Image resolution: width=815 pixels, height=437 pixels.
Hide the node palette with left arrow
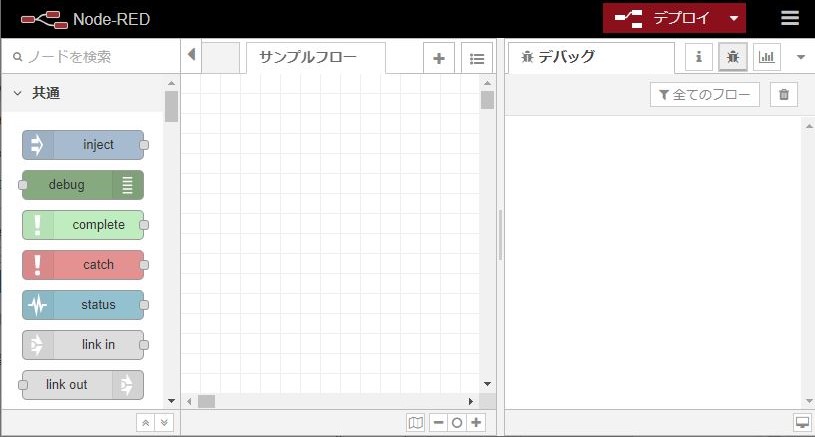click(x=191, y=55)
